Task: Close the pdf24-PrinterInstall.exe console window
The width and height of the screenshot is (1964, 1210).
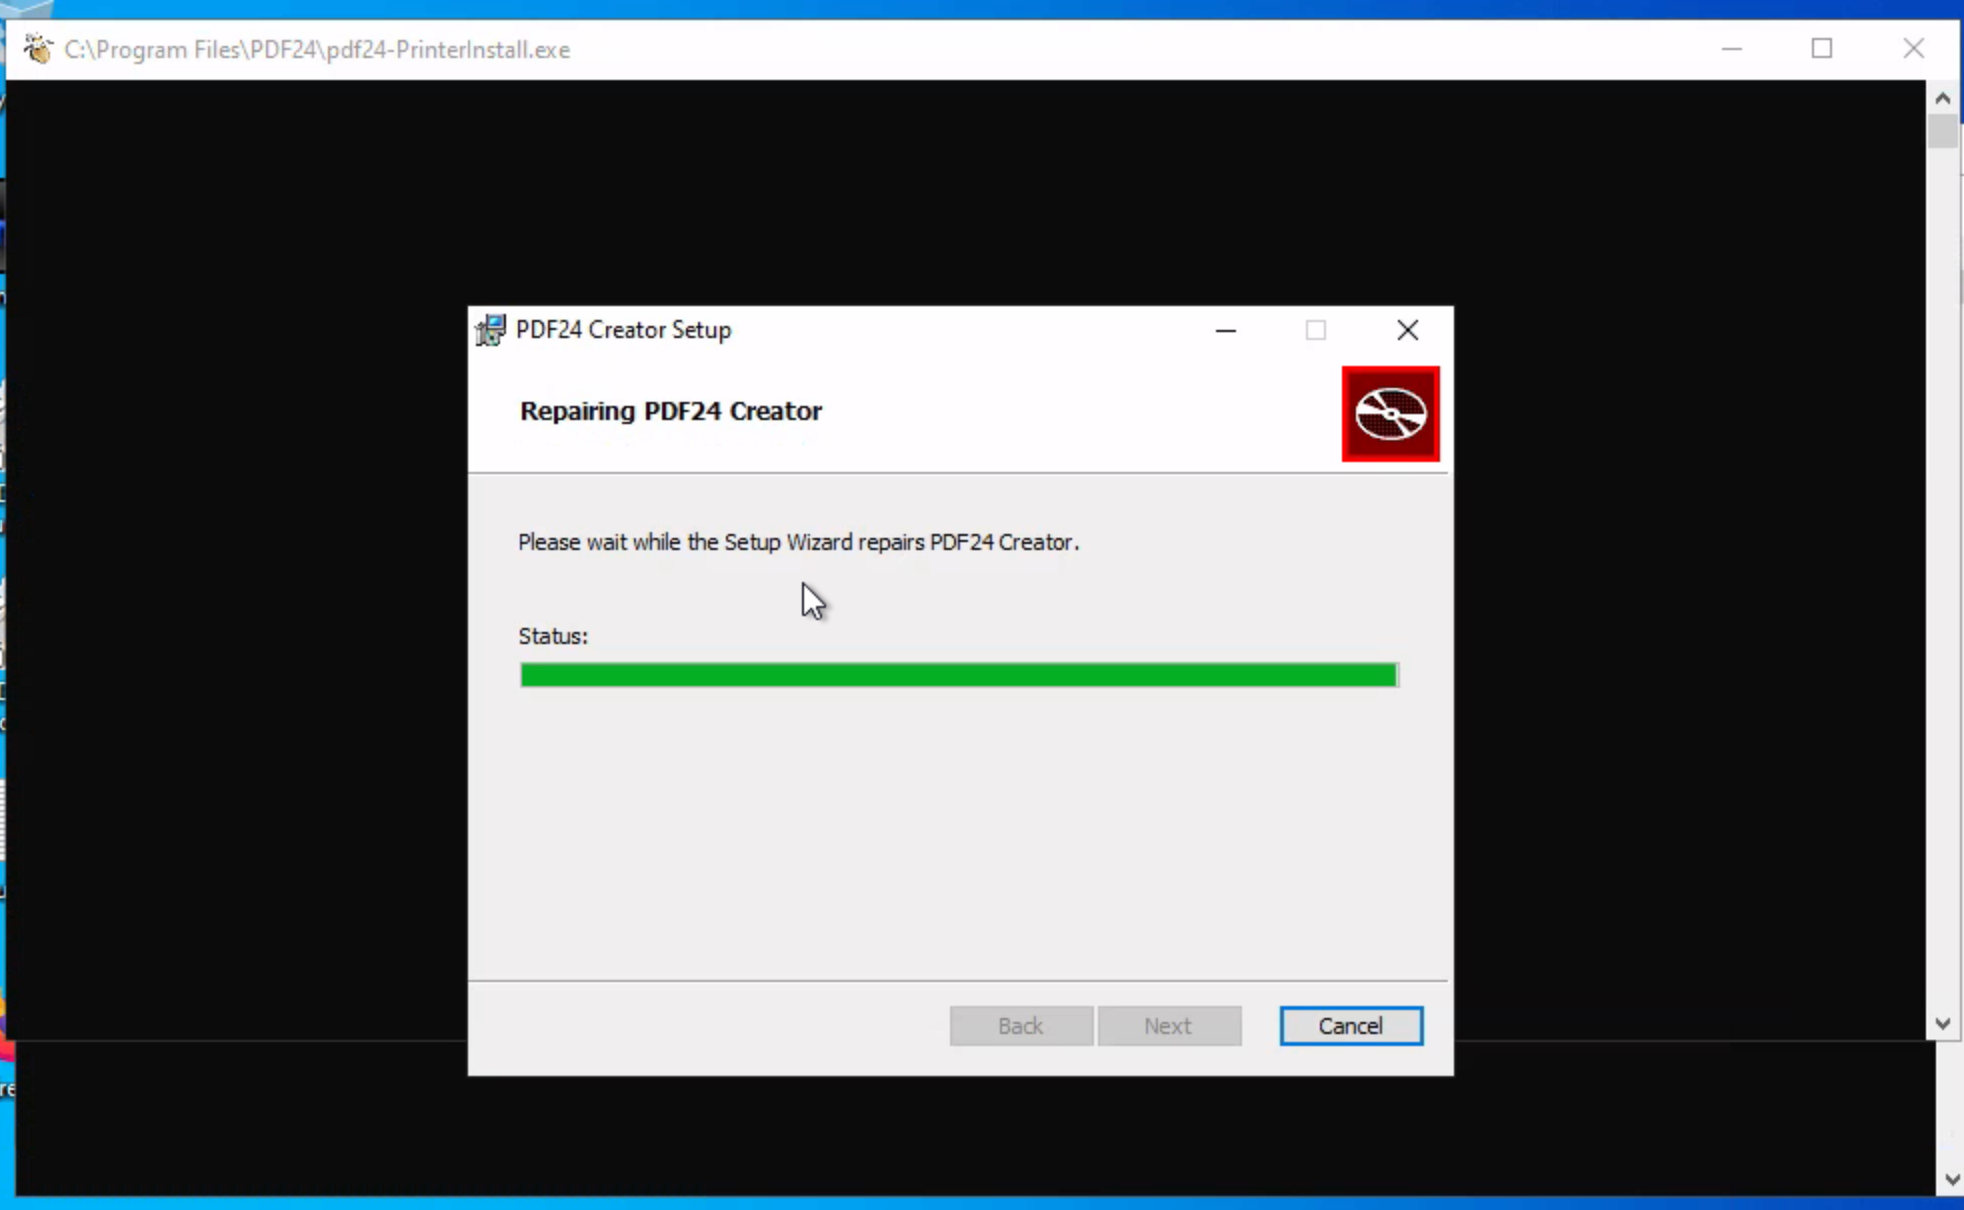Action: (1913, 49)
